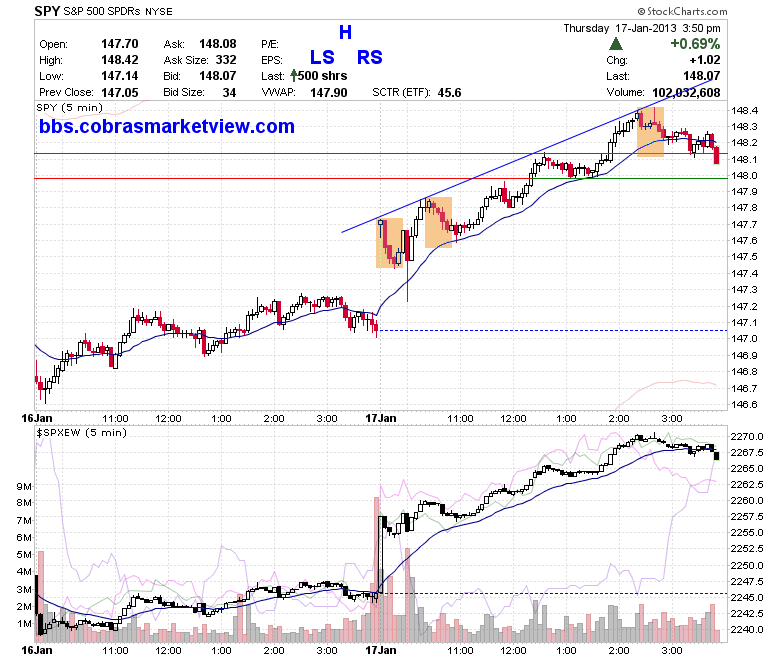Click the 148.4 price axis label
This screenshot has height=659, width=780.
(744, 110)
